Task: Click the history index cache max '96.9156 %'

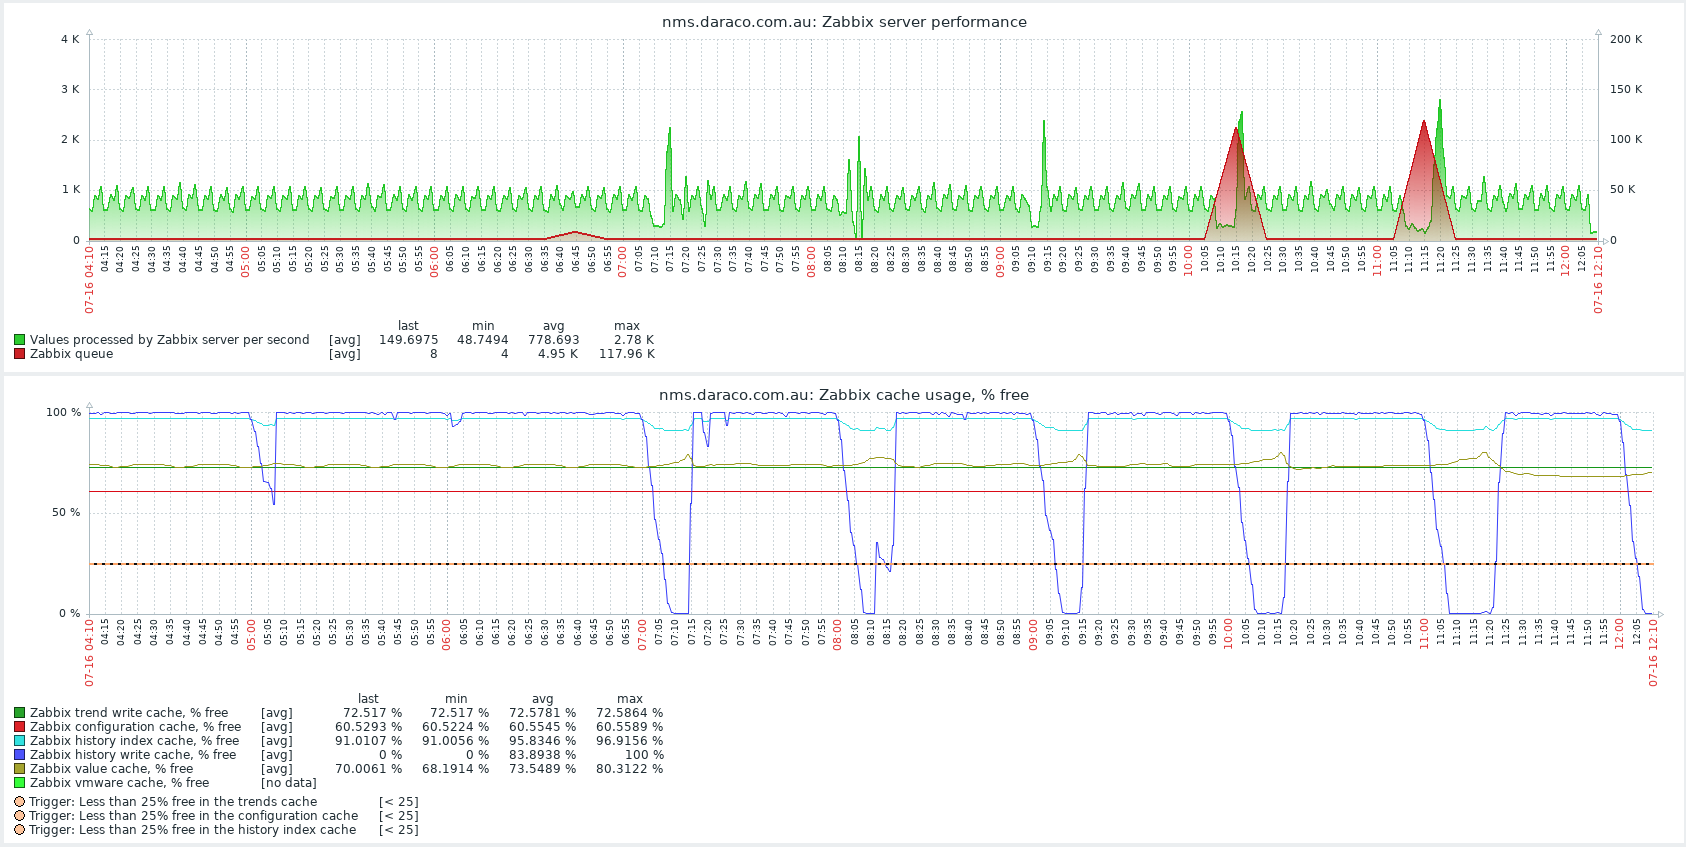Action: pos(629,741)
